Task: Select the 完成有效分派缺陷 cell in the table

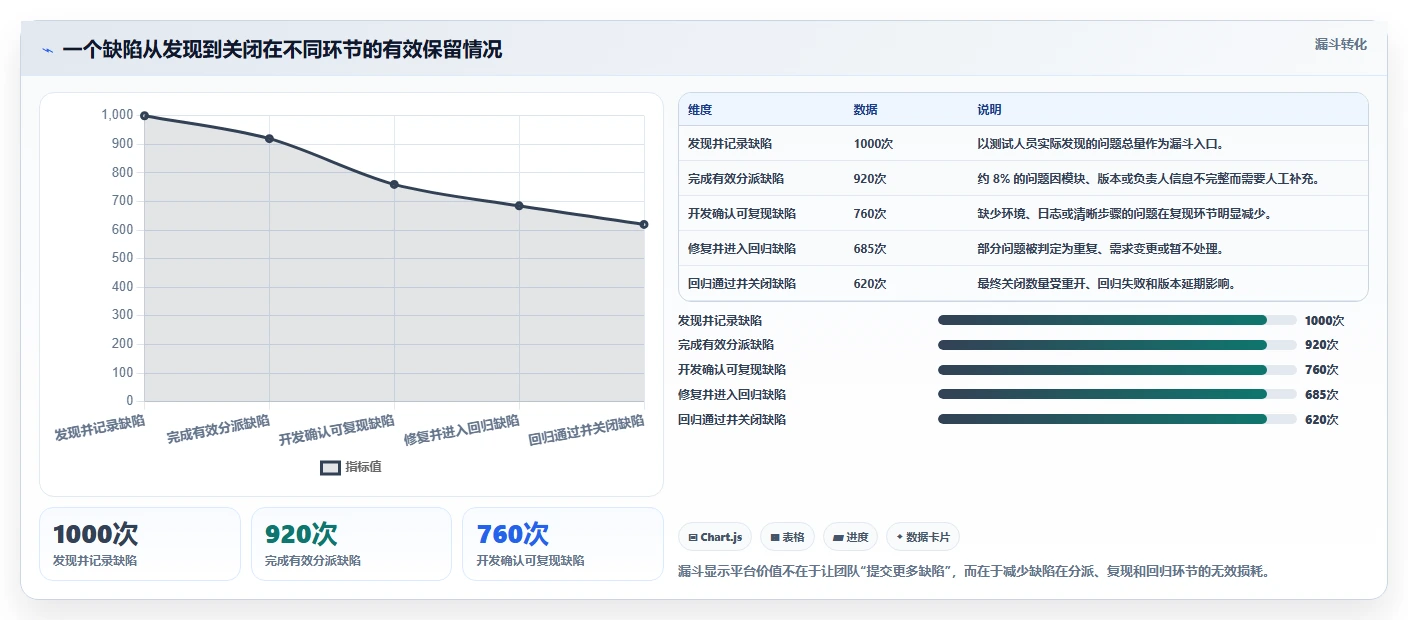Action: (x=736, y=179)
